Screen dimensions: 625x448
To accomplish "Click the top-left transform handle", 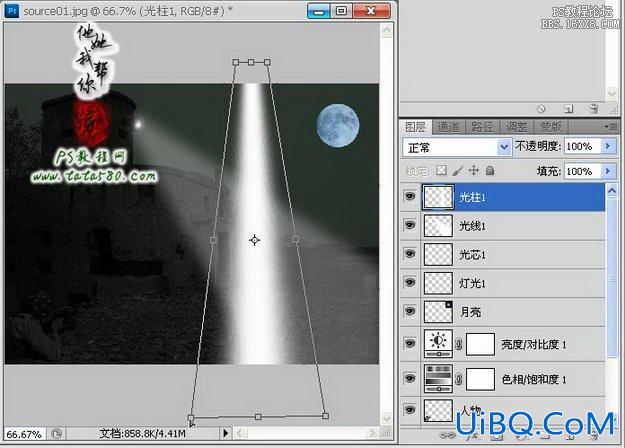I will pos(236,62).
